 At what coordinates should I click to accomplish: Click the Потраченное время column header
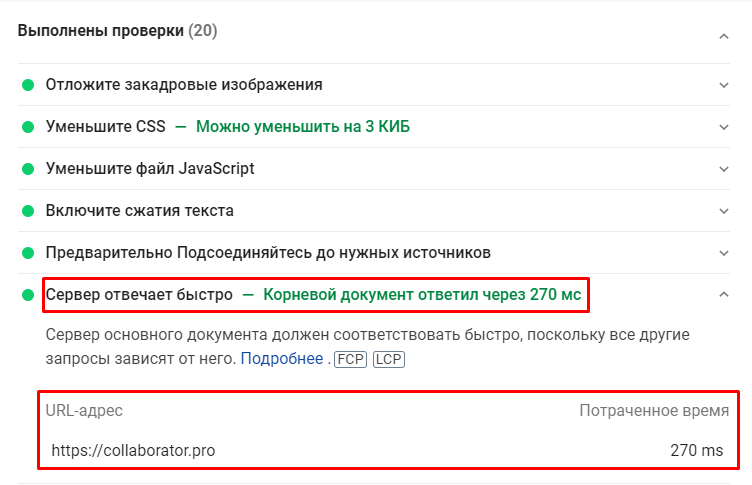[654, 411]
